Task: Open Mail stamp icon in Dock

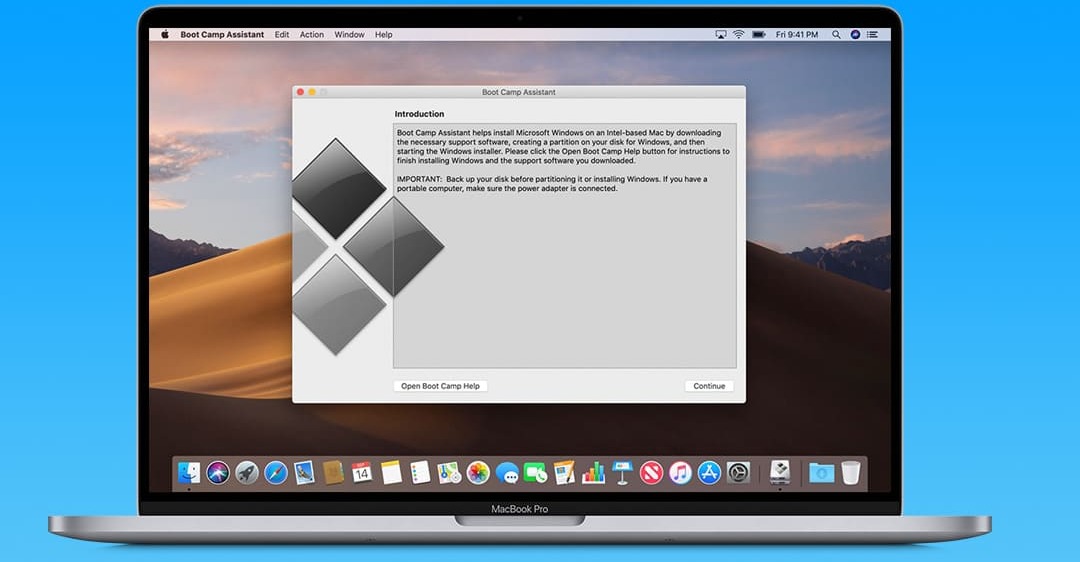Action: click(304, 473)
